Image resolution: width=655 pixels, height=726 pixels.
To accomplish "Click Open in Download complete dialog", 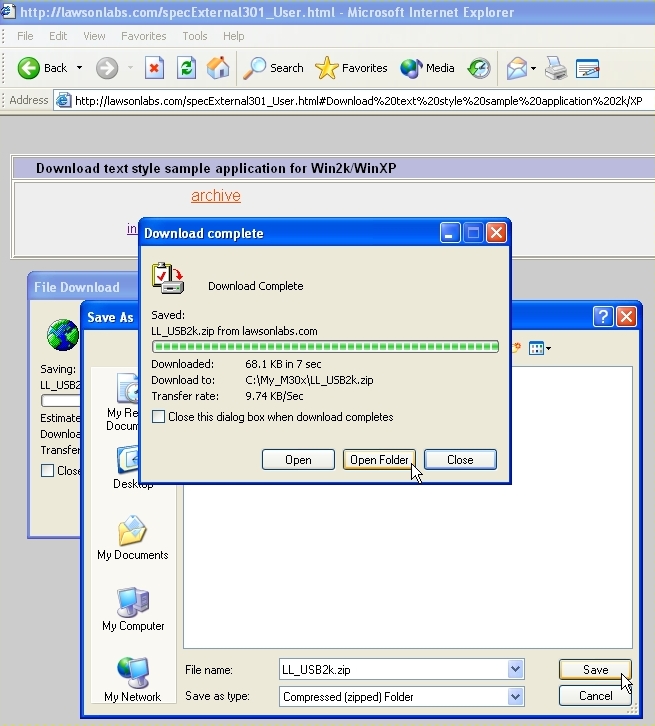I will tap(298, 460).
